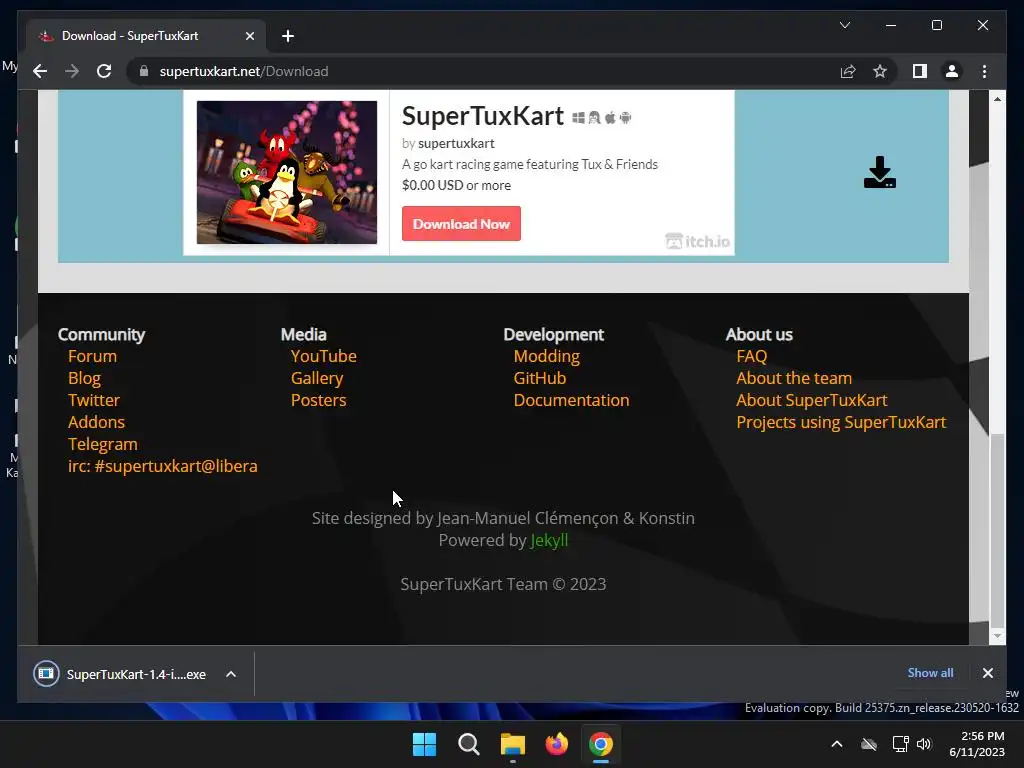The height and width of the screenshot is (768, 1024).
Task: Open the volume speaker tray icon
Action: [x=923, y=744]
